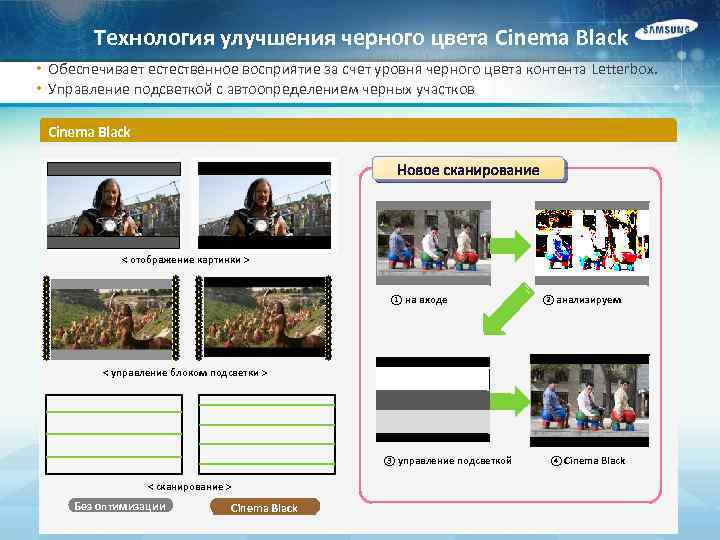Select the slide title about Cinema Black technology
Viewport: 720px width, 540px height.
coord(361,38)
